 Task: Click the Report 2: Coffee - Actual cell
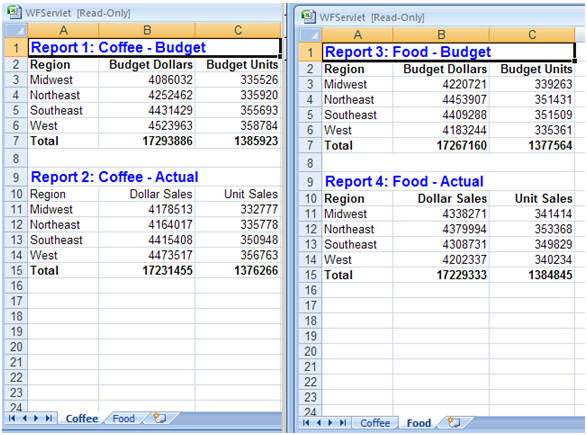click(114, 177)
